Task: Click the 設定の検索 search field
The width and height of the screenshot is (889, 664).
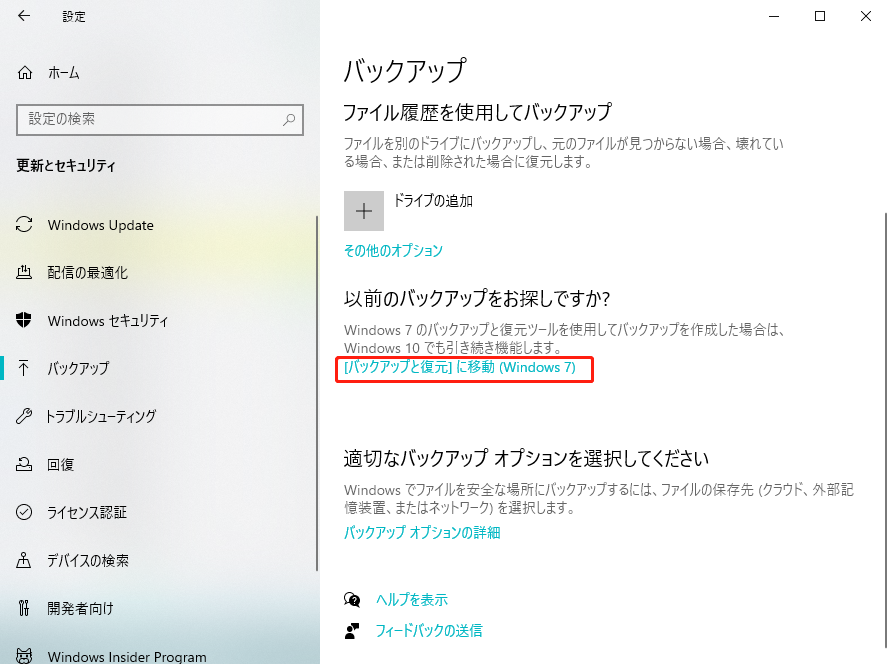Action: tap(160, 120)
